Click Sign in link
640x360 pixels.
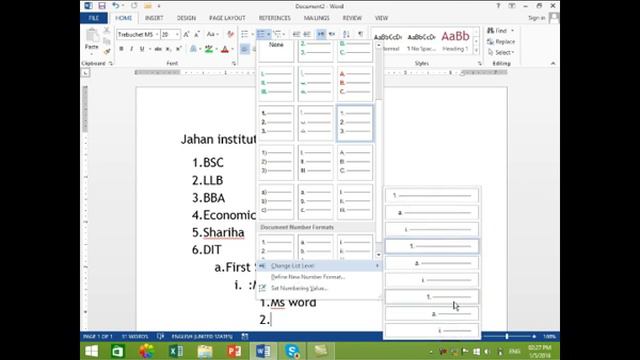(x=536, y=18)
